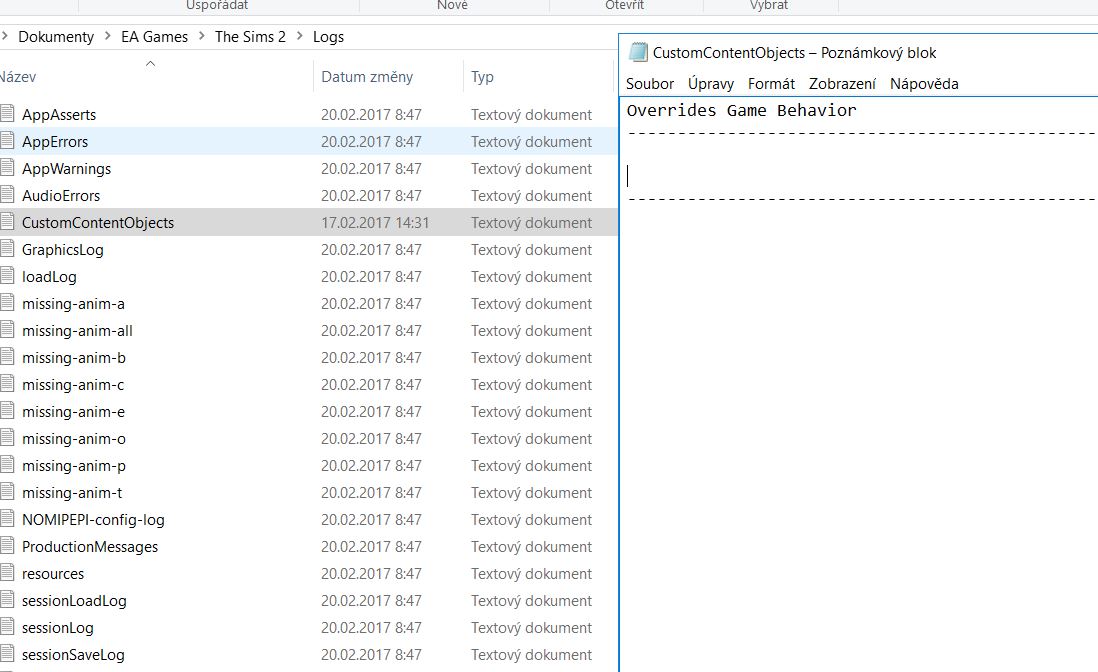1098x672 pixels.
Task: Select the resources file name
Action: (53, 573)
